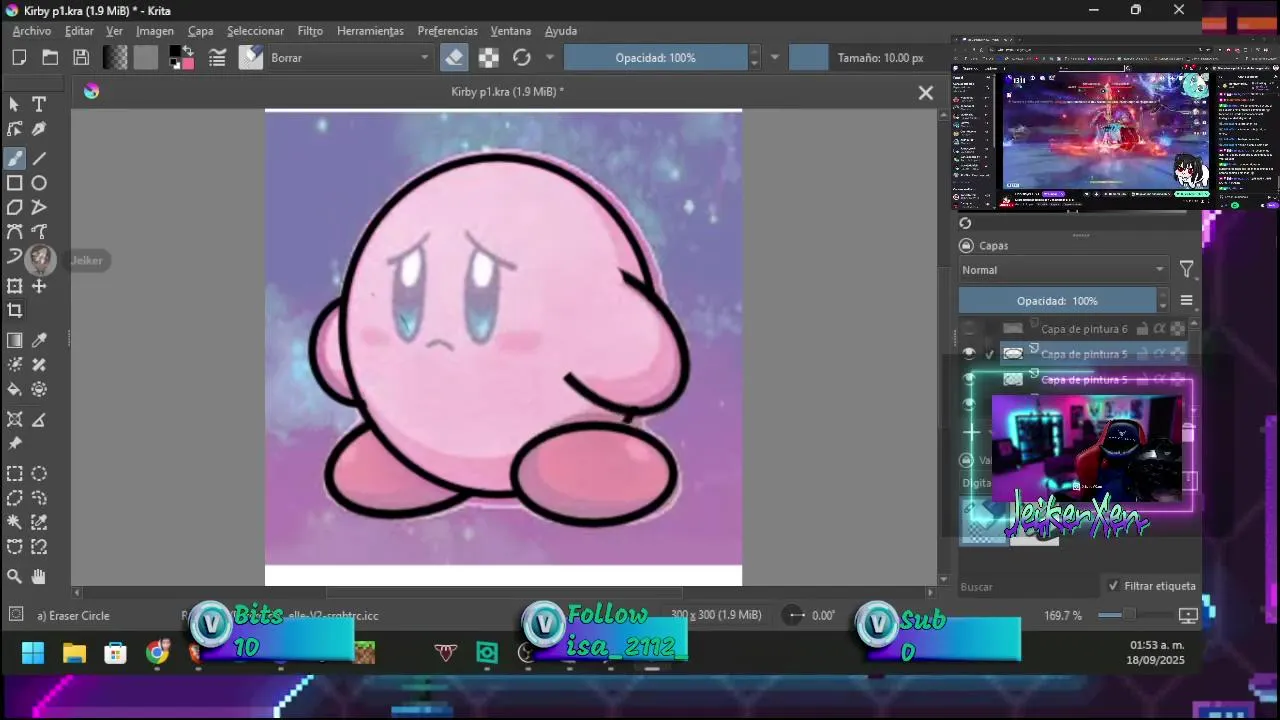Open the Capa menu
Viewport: 1280px width, 720px height.
pos(201,31)
